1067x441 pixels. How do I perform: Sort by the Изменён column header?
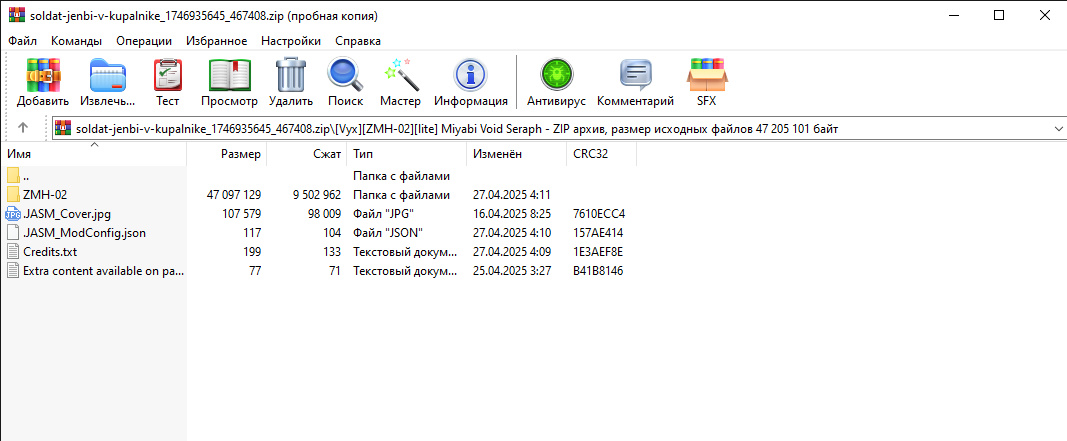coord(497,155)
